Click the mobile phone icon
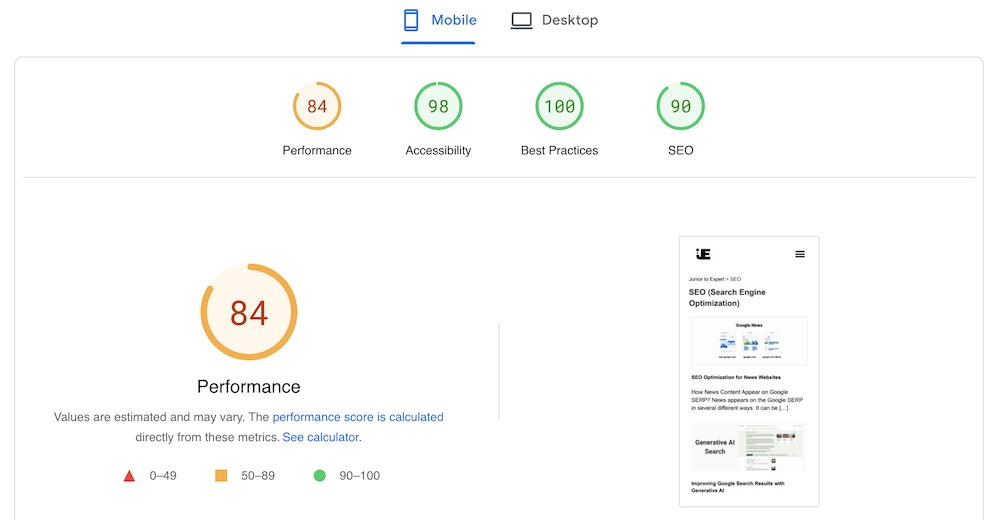 pyautogui.click(x=411, y=20)
